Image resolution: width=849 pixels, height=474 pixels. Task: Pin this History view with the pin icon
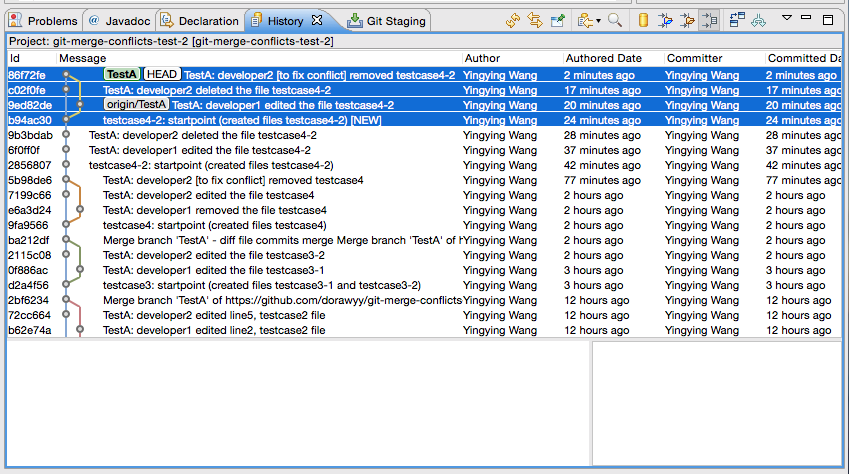(x=557, y=21)
